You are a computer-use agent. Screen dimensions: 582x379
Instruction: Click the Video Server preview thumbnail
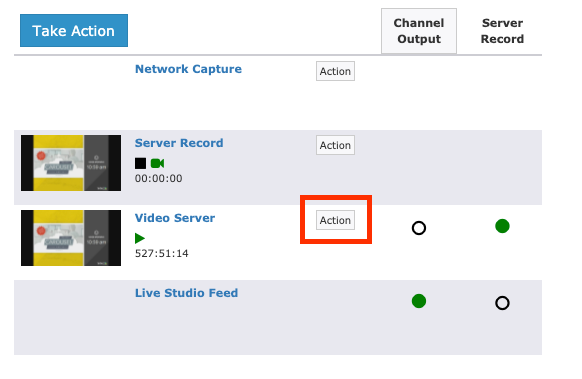(71, 238)
